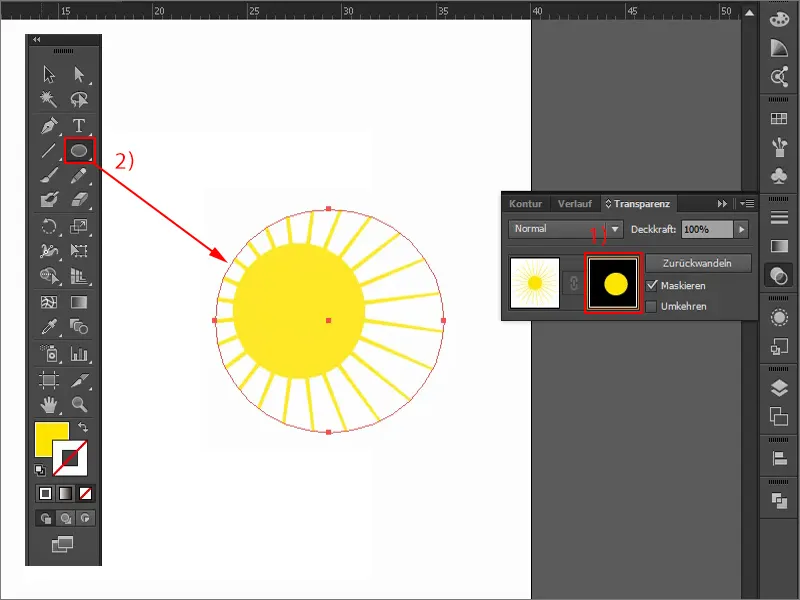
Task: Uncheck the Maskieren checkbox
Action: click(x=652, y=286)
